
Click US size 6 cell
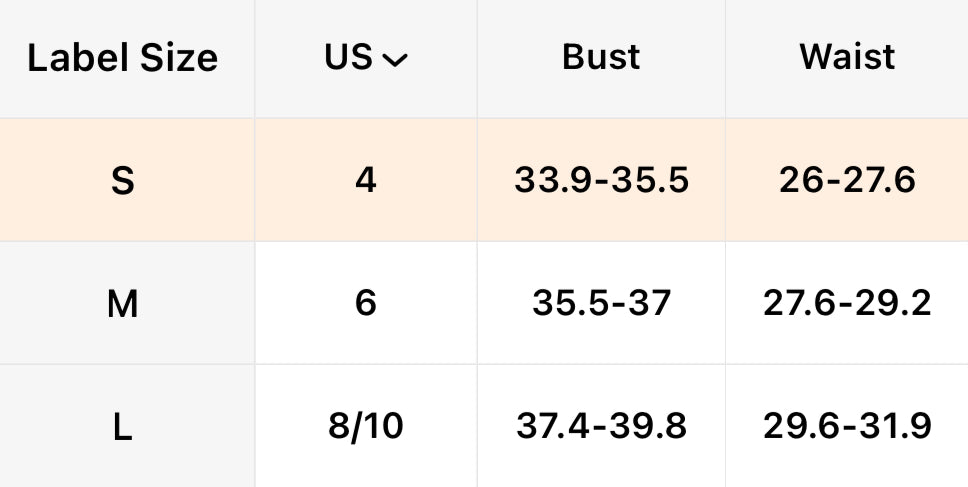click(366, 304)
